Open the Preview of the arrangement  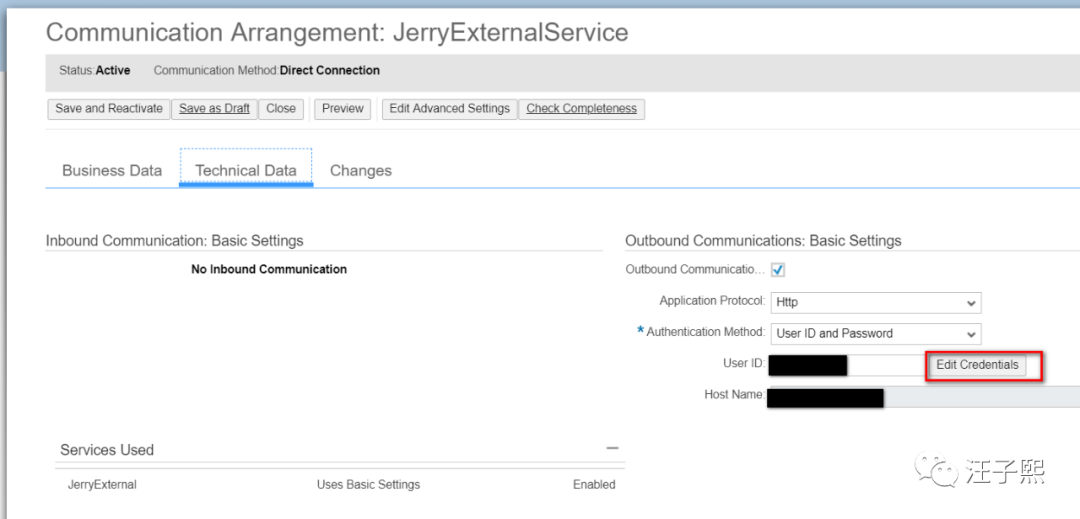[343, 109]
